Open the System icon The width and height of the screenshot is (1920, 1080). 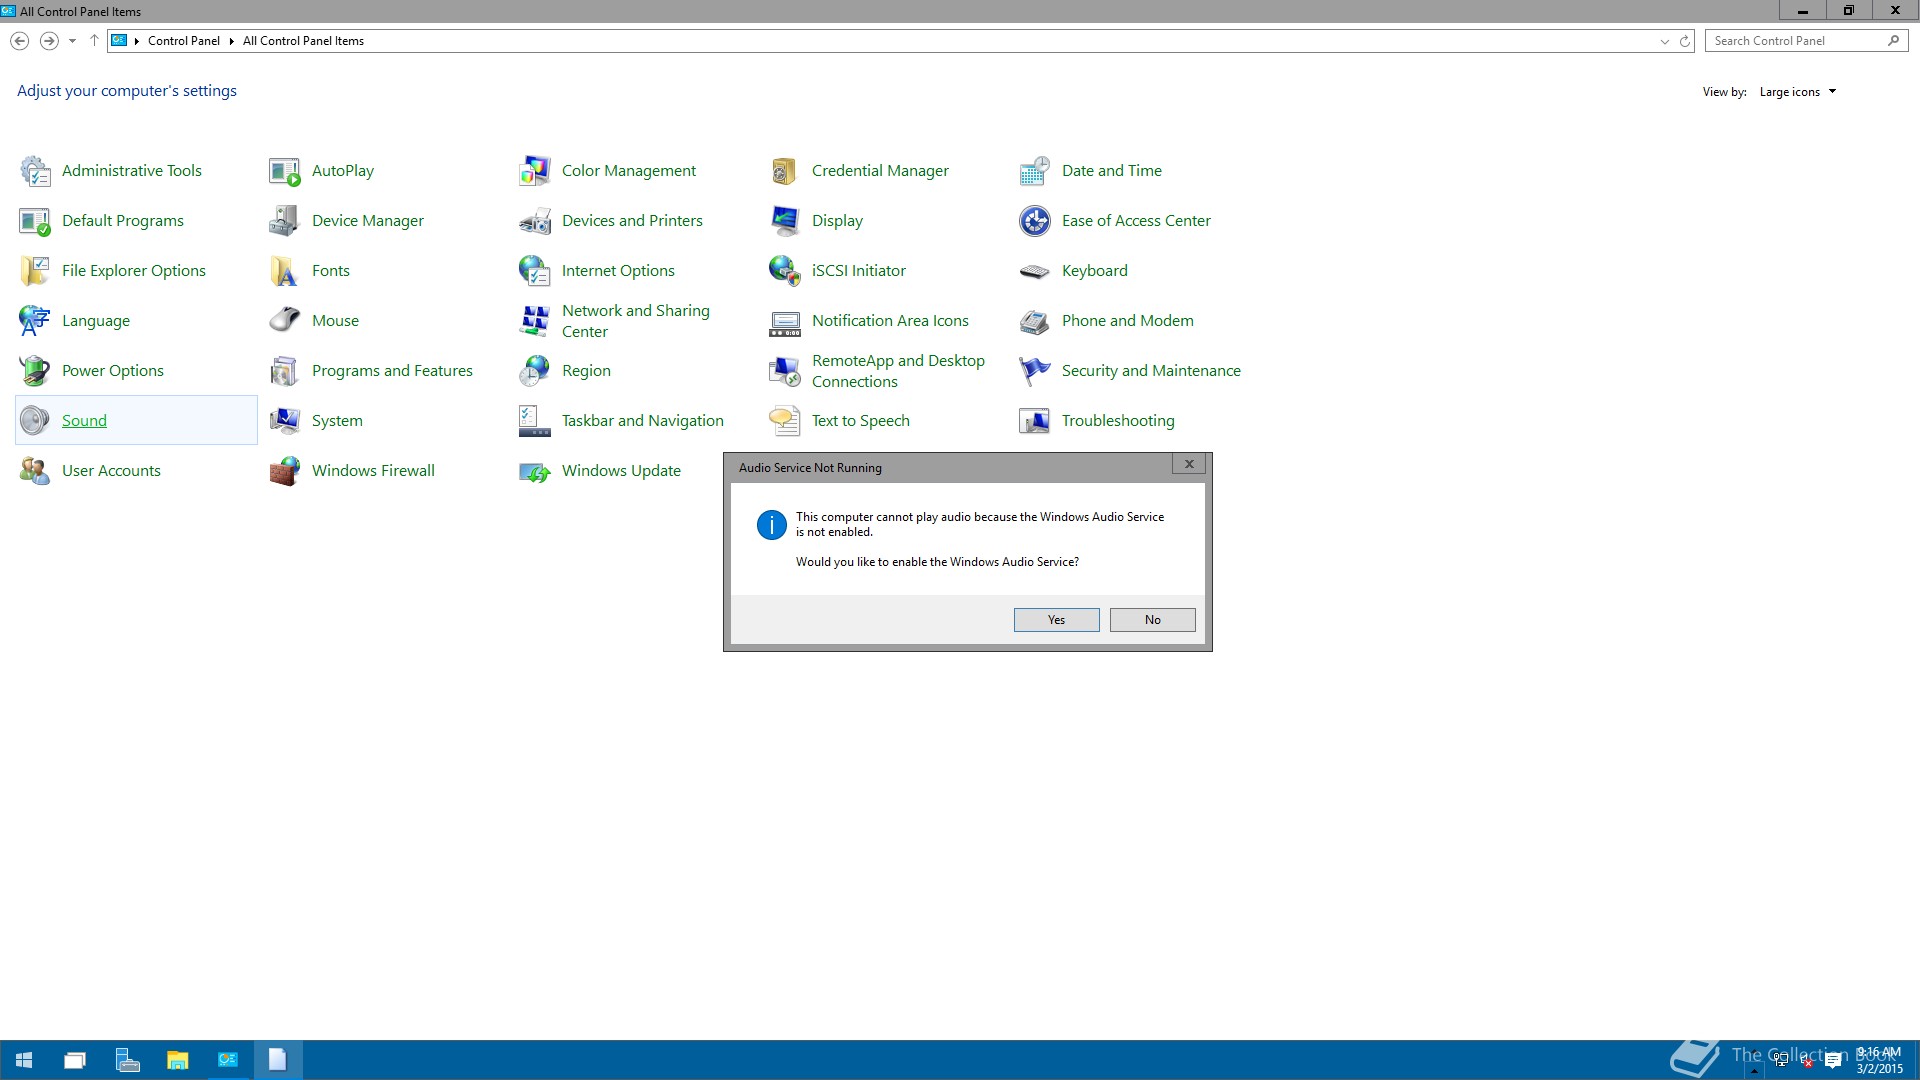point(285,421)
